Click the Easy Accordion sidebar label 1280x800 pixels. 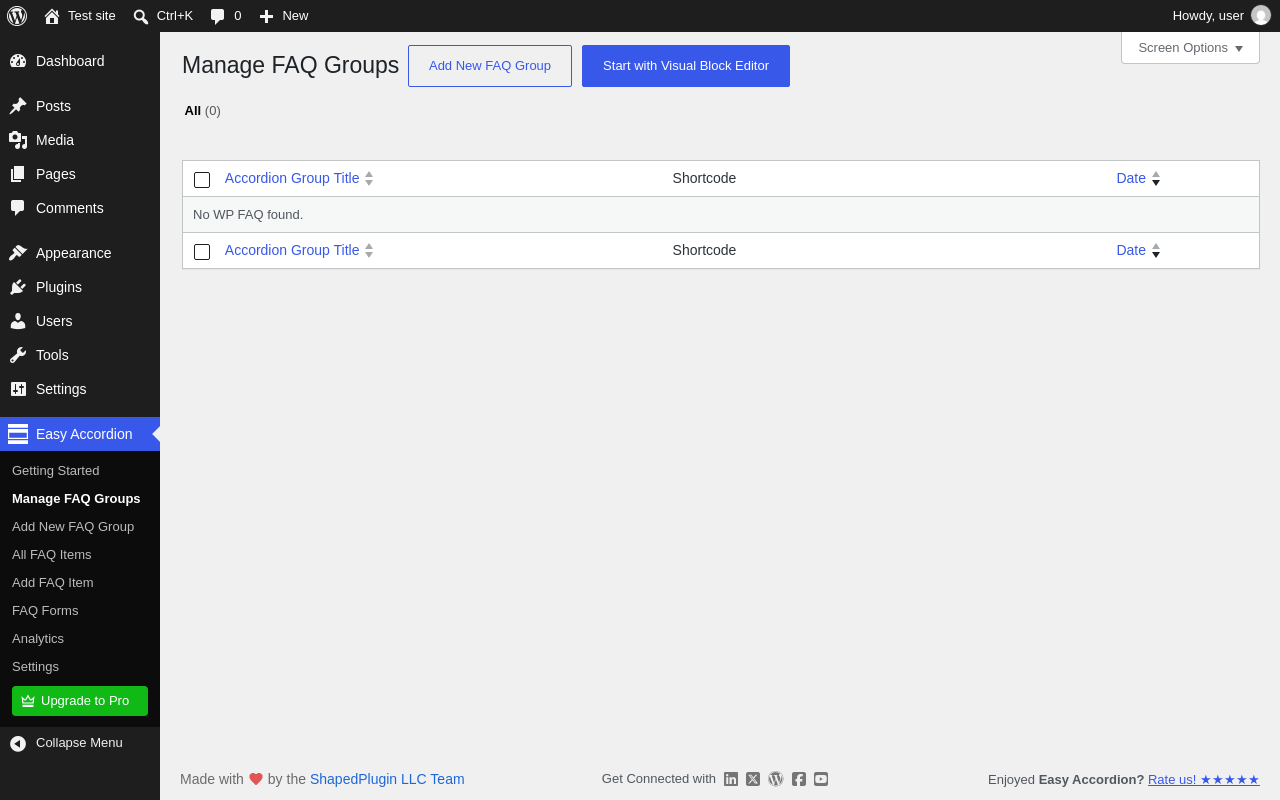click(x=84, y=434)
